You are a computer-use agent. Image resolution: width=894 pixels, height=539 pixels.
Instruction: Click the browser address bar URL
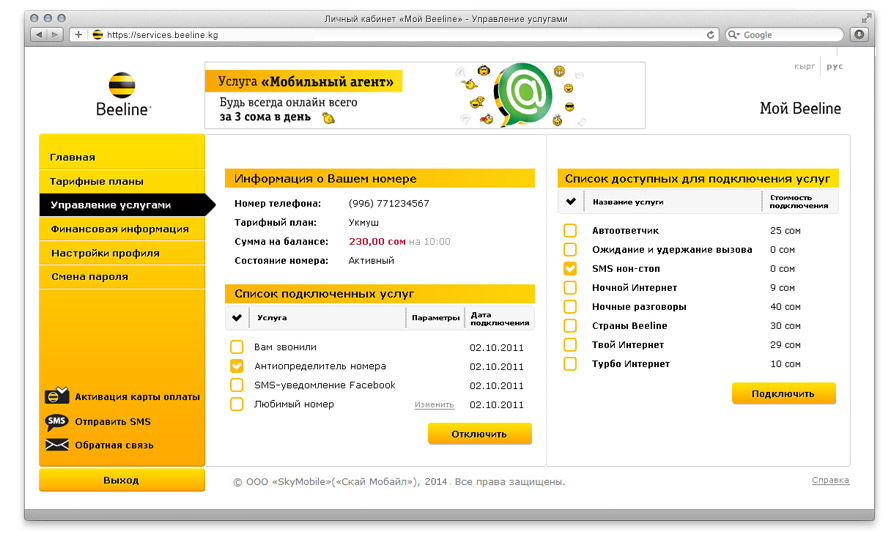click(162, 35)
